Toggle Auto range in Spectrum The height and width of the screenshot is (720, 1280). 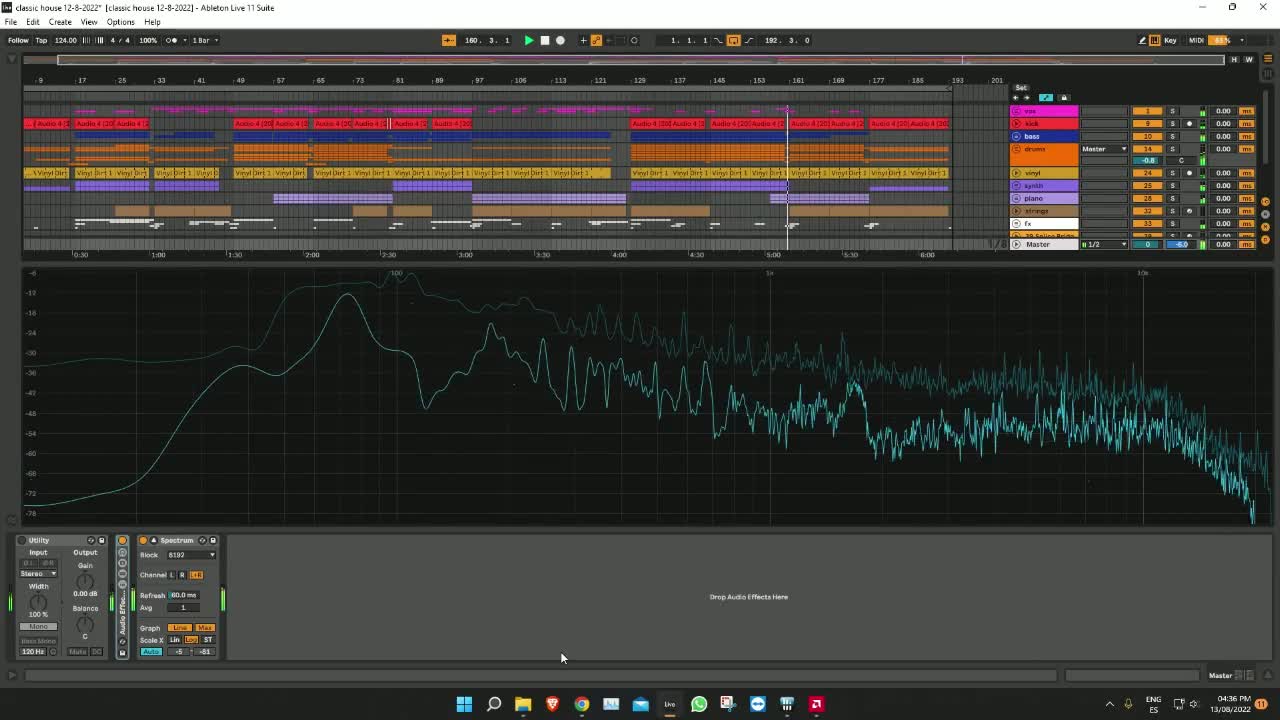151,652
